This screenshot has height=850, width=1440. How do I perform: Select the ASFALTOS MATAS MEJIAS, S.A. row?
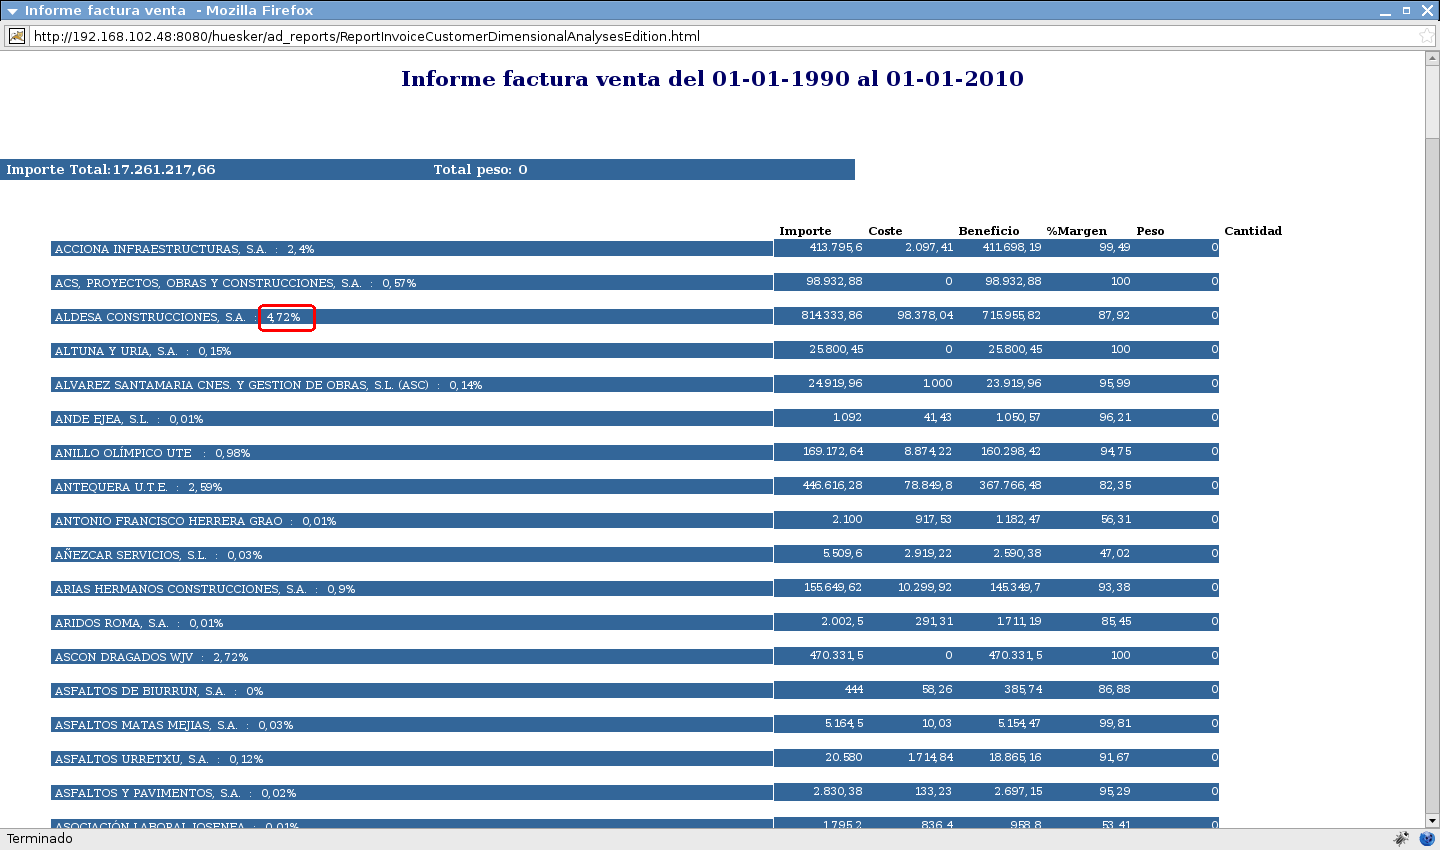(x=412, y=725)
